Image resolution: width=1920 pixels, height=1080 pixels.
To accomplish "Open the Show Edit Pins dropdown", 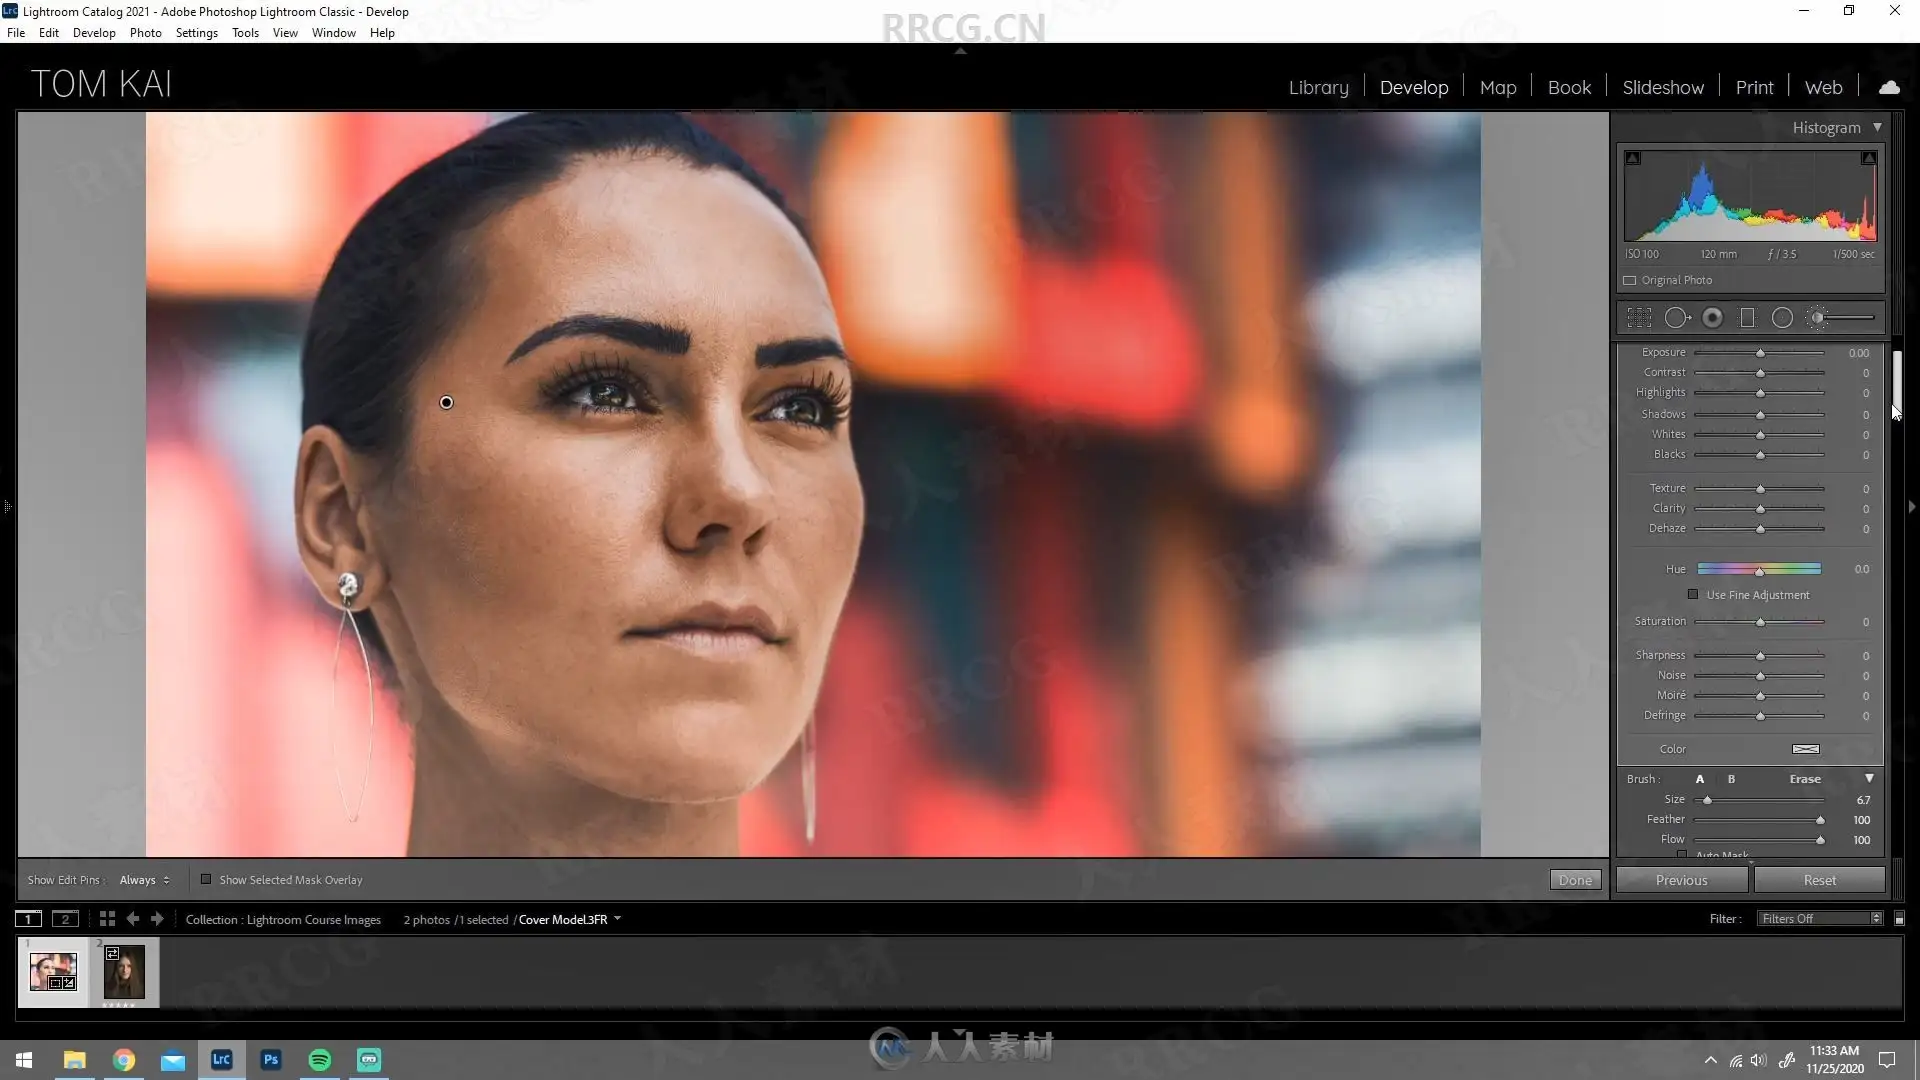I will point(144,880).
